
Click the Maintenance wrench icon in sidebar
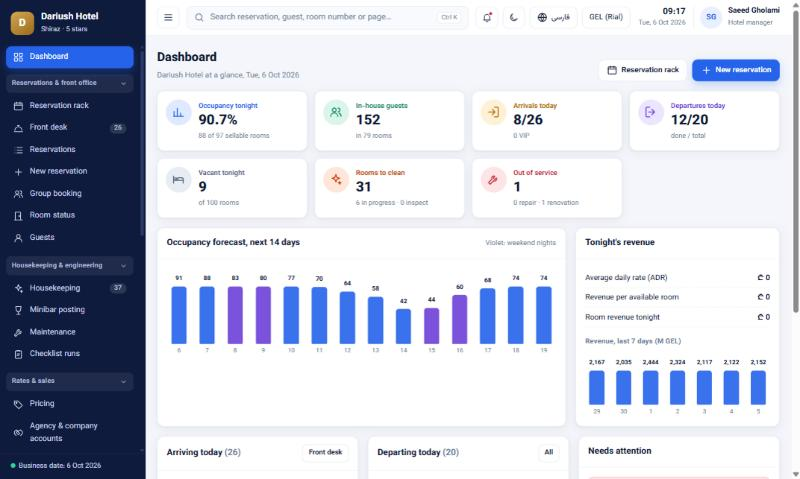point(18,333)
